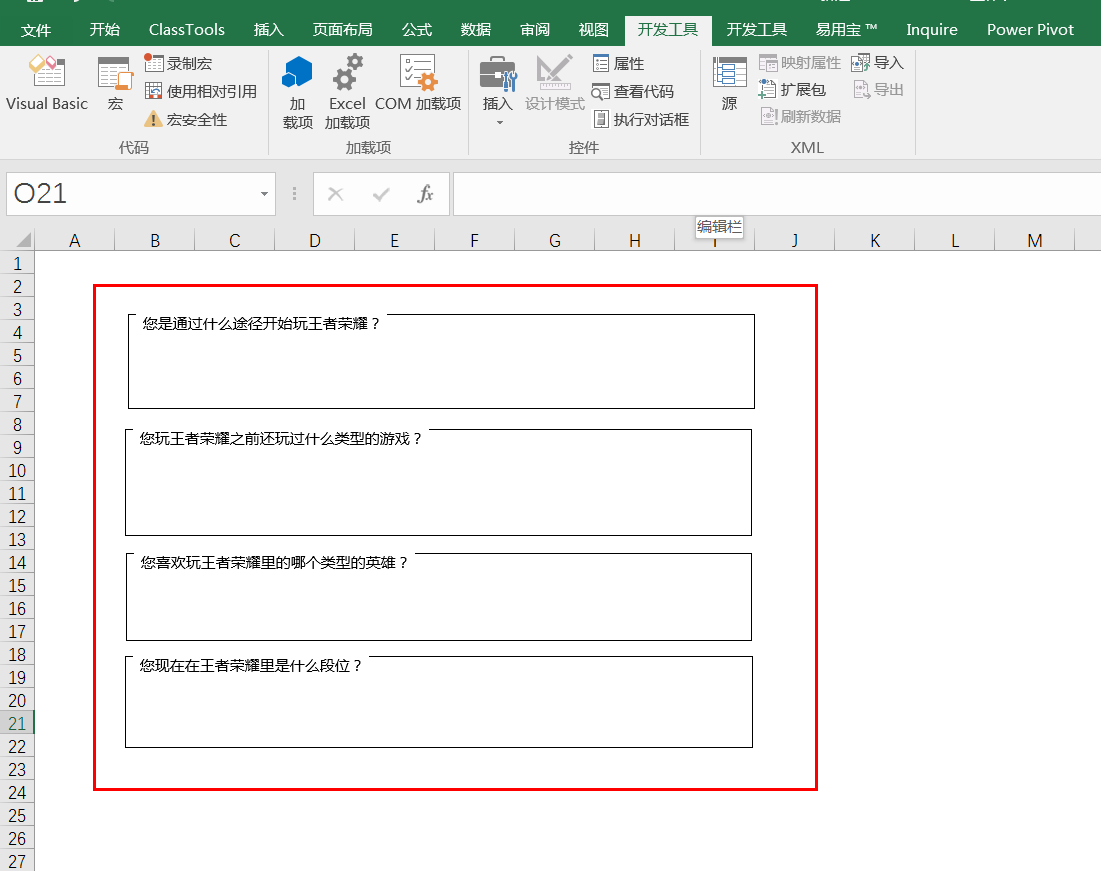Select row 1 header
1101x871 pixels.
click(18, 263)
